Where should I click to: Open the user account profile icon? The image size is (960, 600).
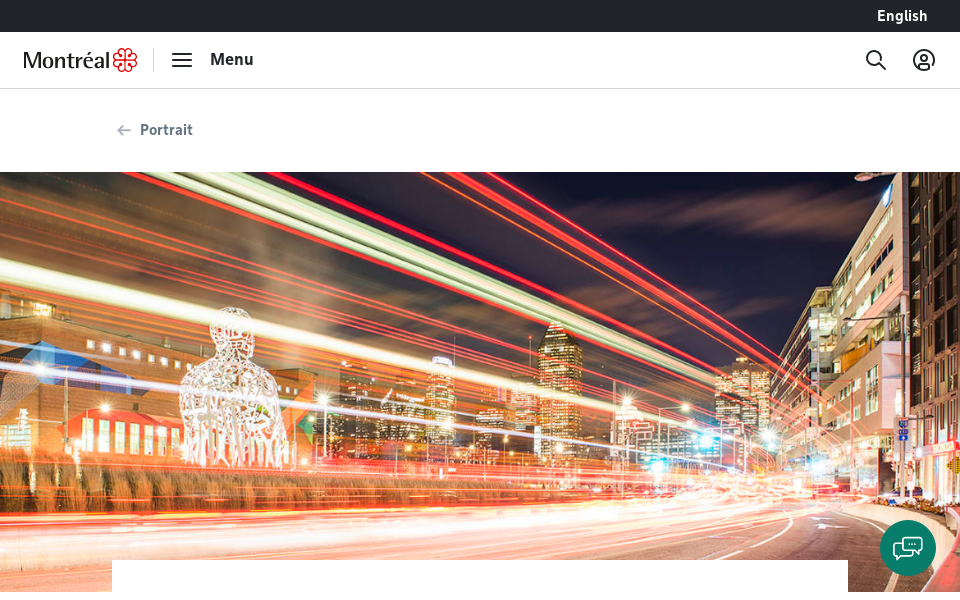(x=924, y=60)
